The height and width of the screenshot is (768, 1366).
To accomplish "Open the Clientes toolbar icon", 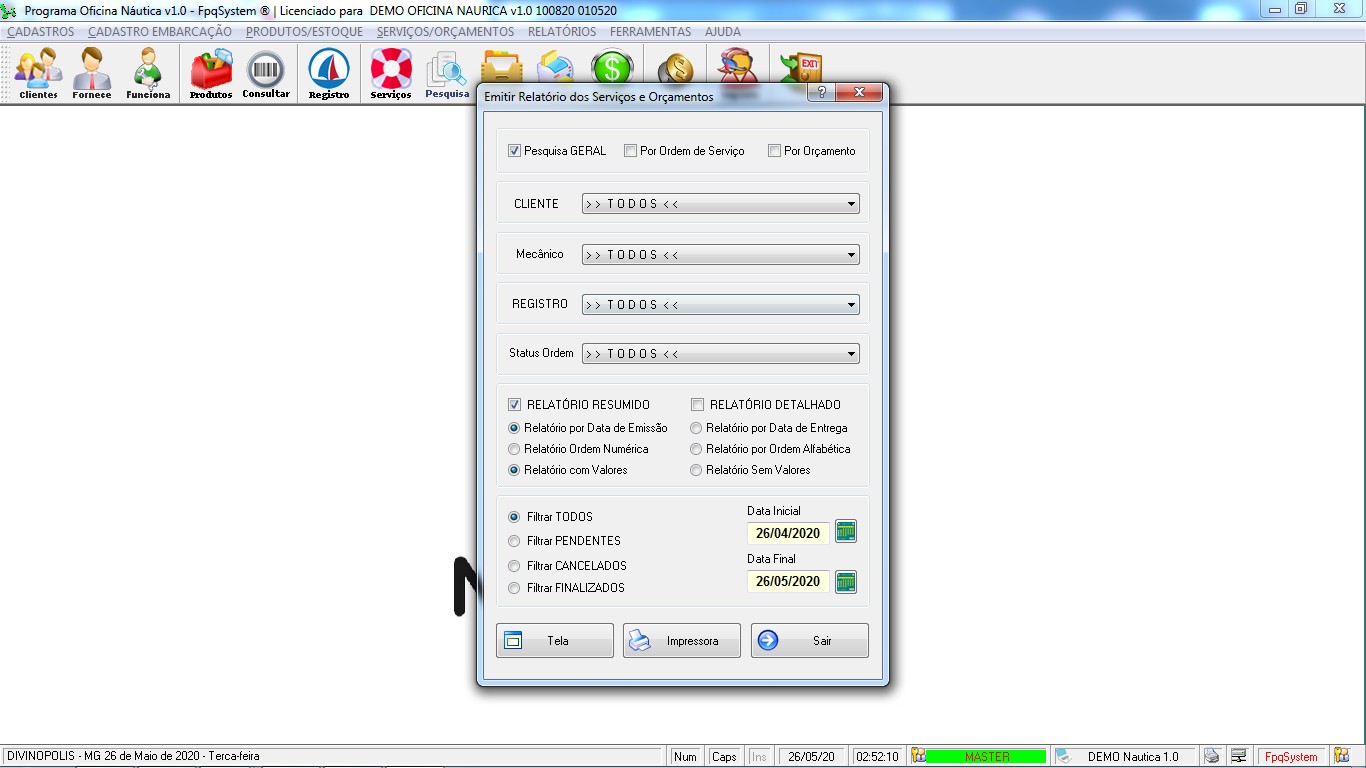I will (x=38, y=74).
